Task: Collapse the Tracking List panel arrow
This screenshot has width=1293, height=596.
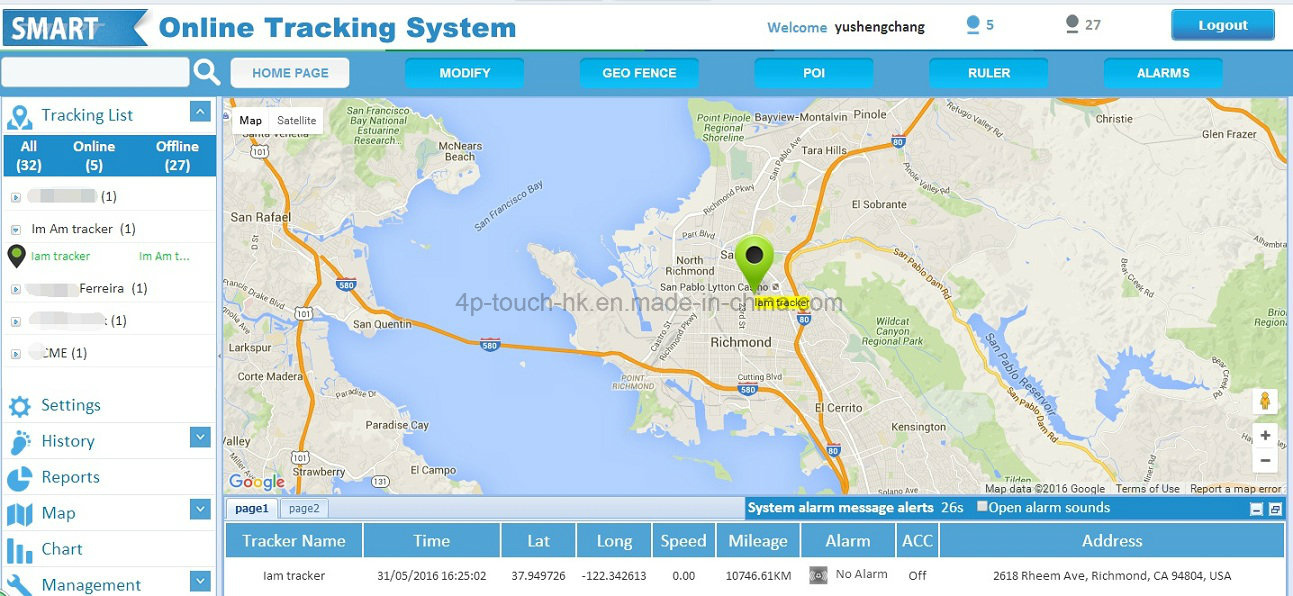Action: (200, 112)
